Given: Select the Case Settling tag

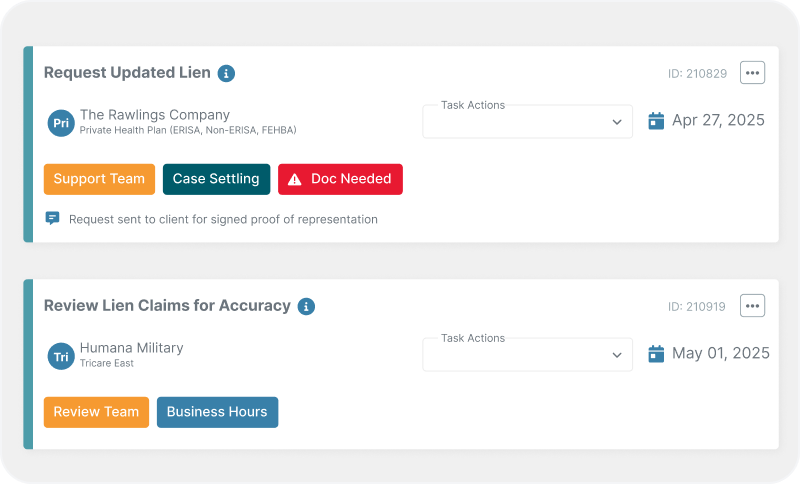Looking at the screenshot, I should point(216,179).
